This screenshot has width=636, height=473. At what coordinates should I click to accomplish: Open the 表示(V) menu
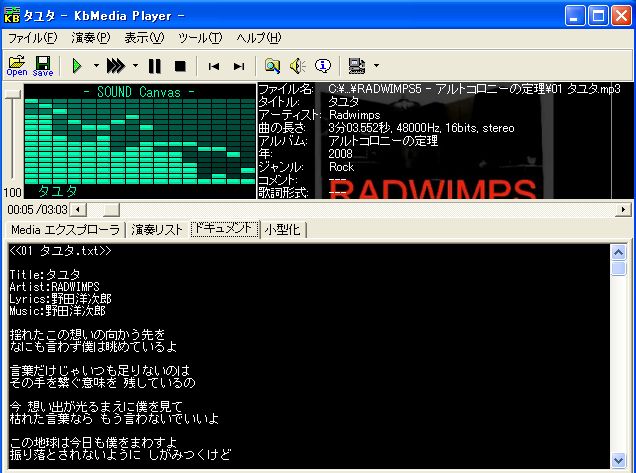click(x=144, y=38)
